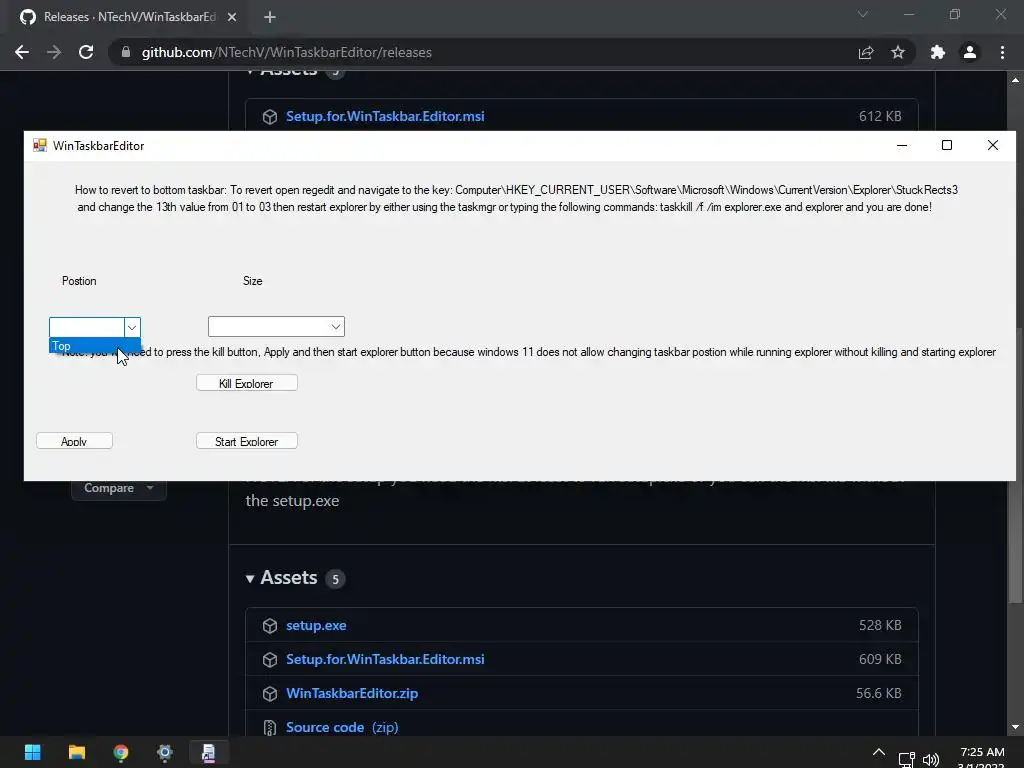The width and height of the screenshot is (1024, 768).
Task: Click the 'Size' label text
Action: 253,281
